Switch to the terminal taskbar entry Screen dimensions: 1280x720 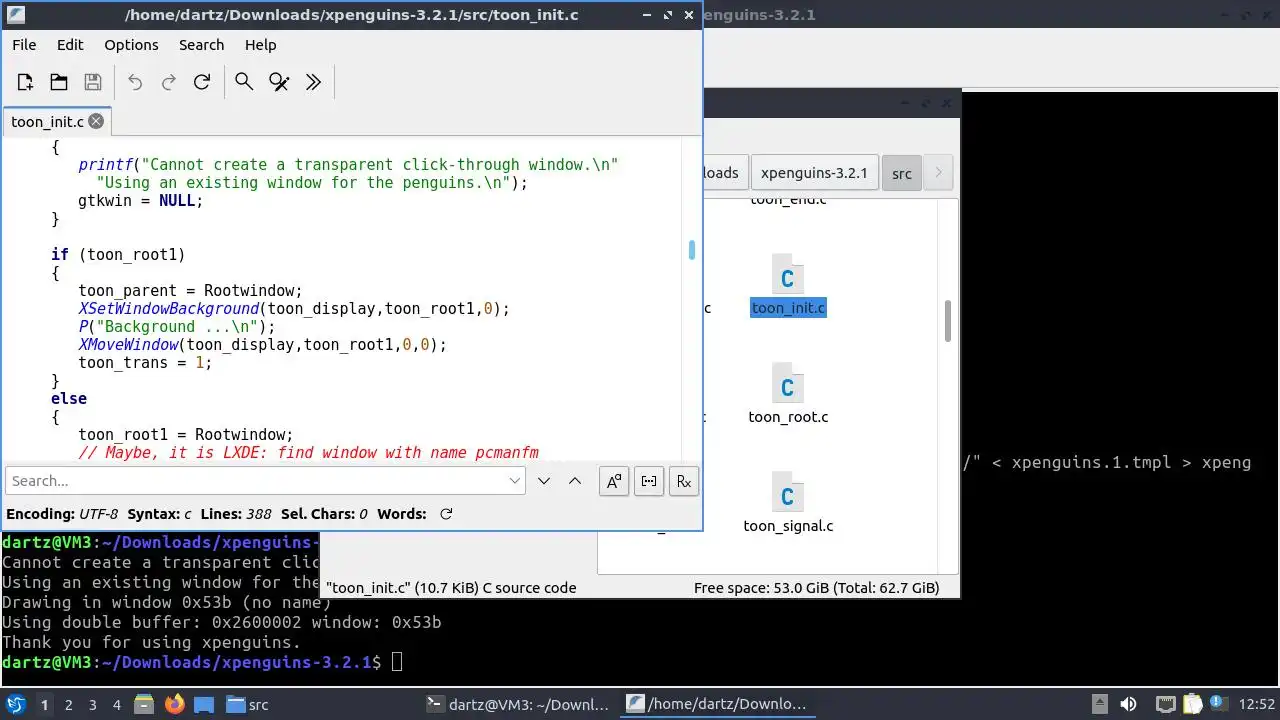[518, 705]
